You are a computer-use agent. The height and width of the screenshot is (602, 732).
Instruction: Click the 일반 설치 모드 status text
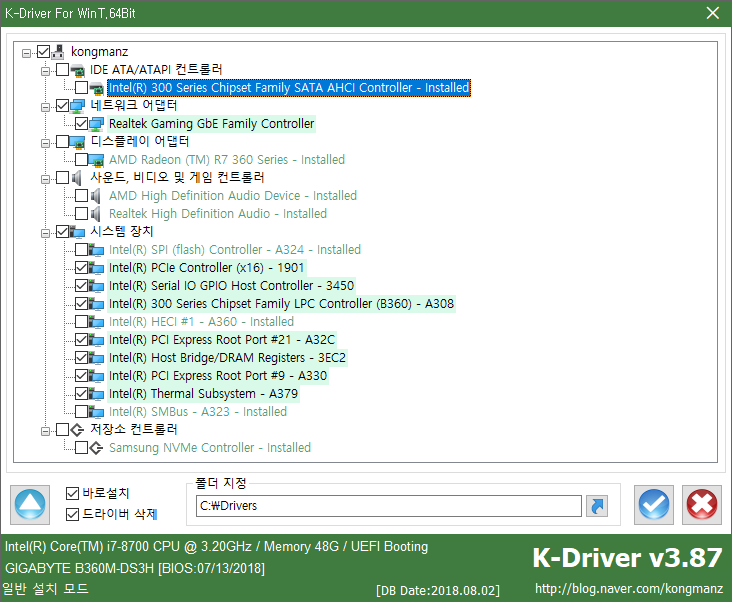45,589
